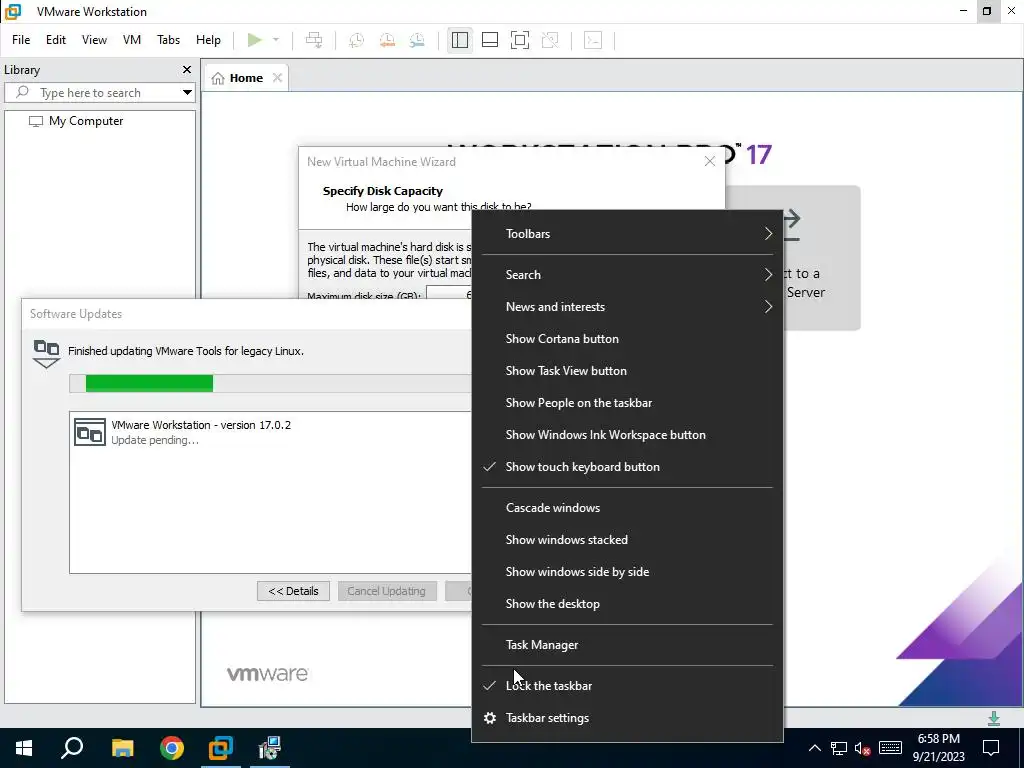Image resolution: width=1024 pixels, height=768 pixels.
Task: Click the touch keyboard tray icon
Action: click(890, 748)
